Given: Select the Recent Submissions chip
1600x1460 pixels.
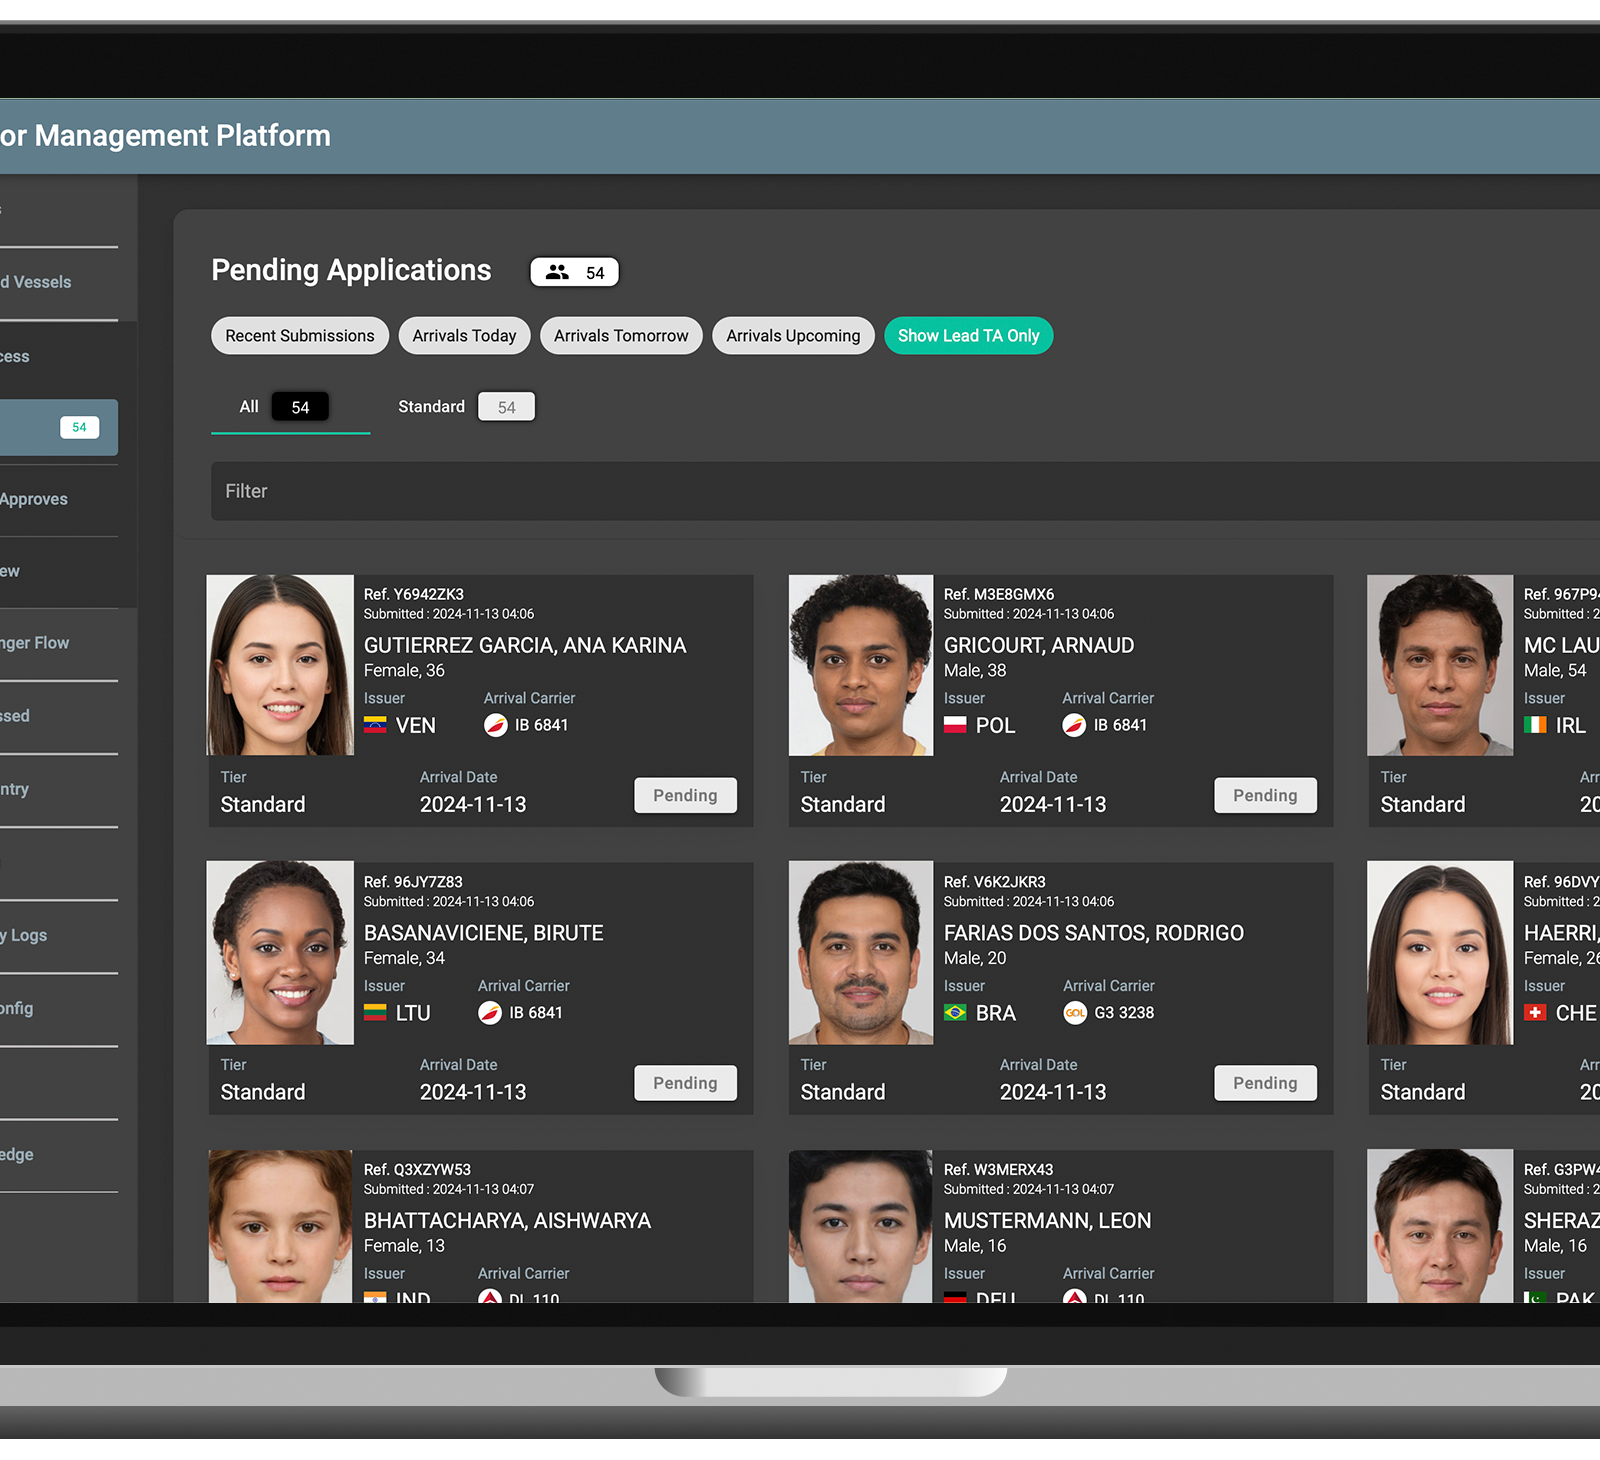Looking at the screenshot, I should click(x=299, y=336).
